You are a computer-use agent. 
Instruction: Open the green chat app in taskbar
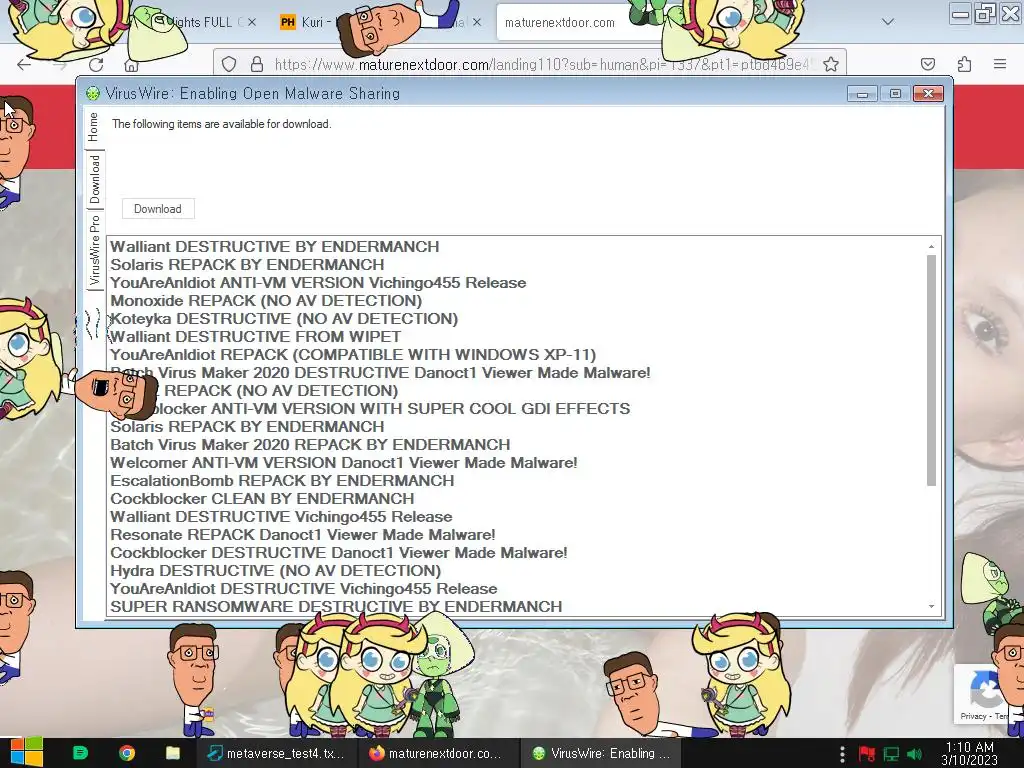pos(80,753)
